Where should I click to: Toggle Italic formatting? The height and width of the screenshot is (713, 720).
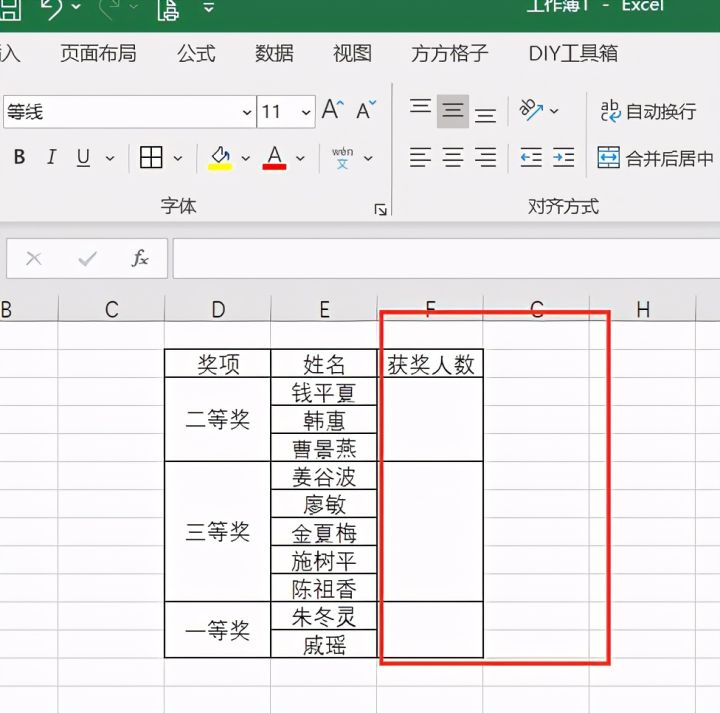[51, 157]
